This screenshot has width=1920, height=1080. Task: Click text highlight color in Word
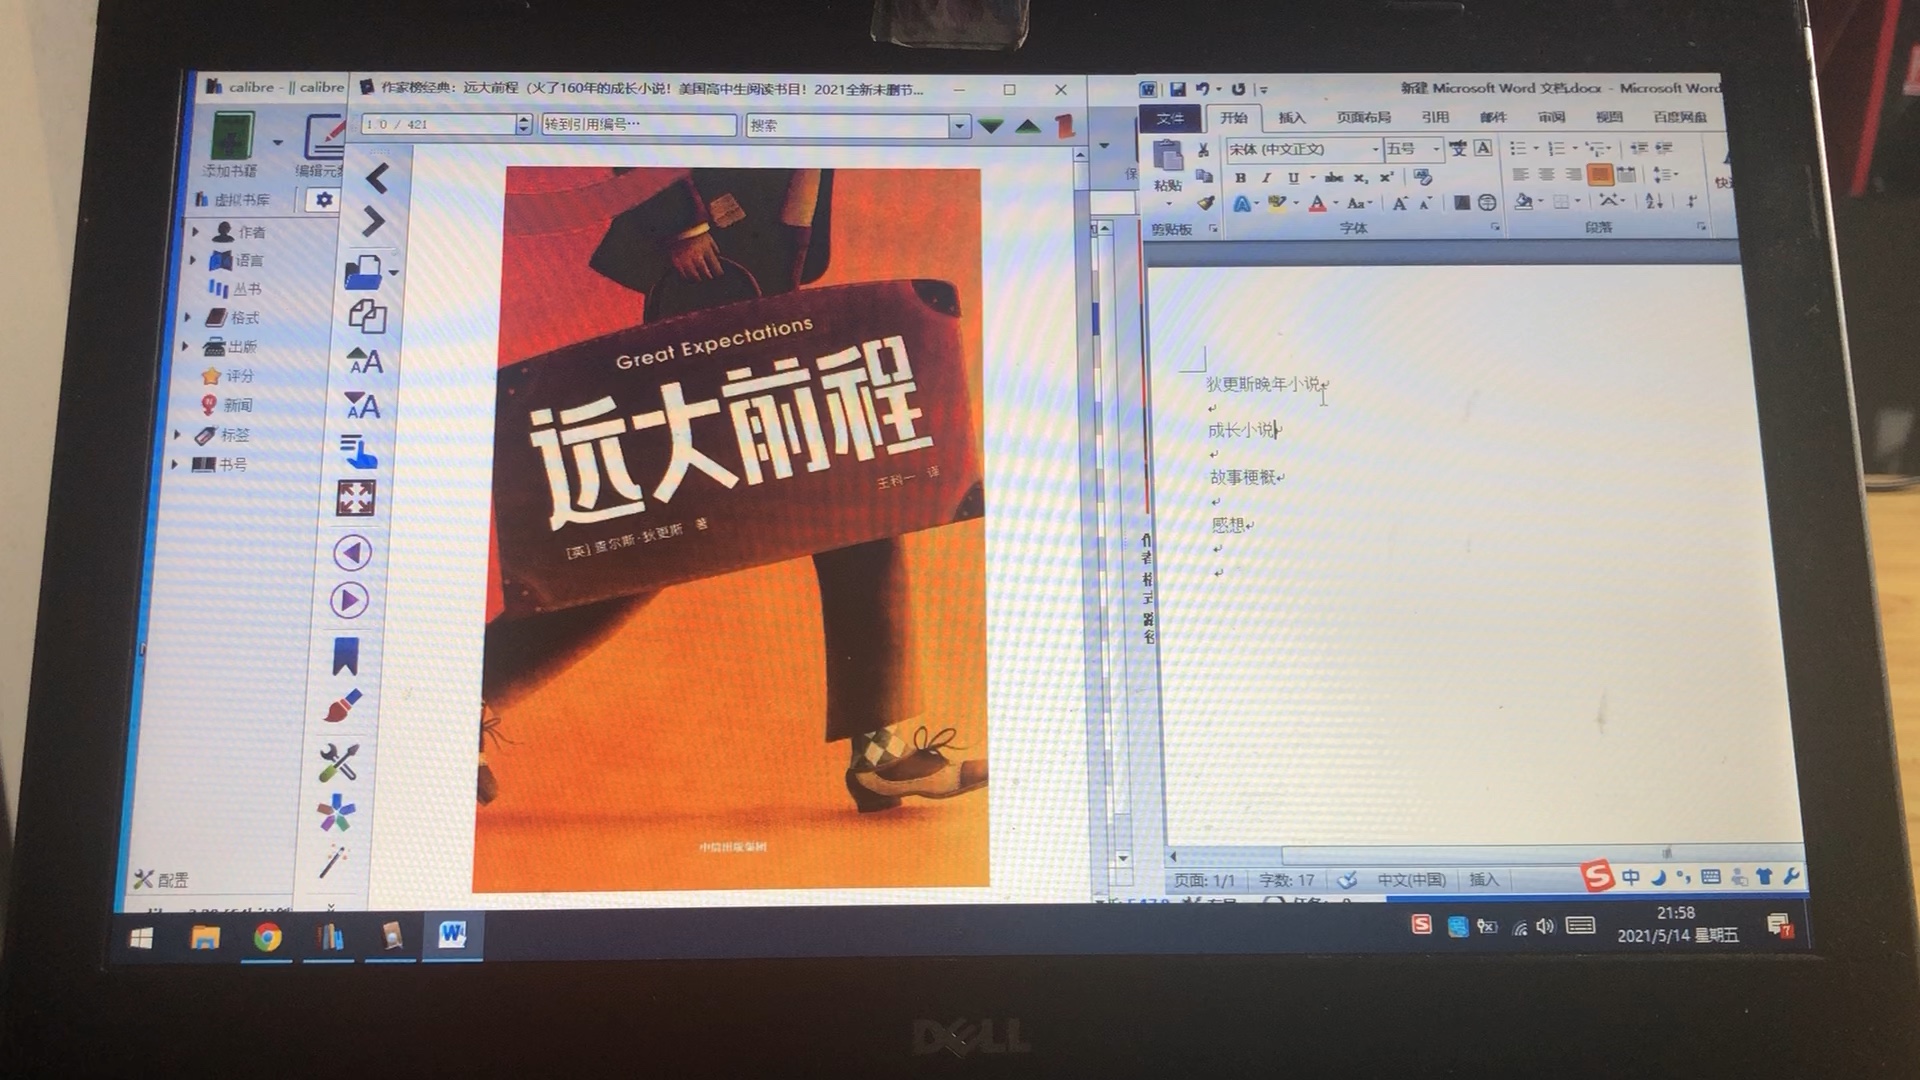point(1276,204)
